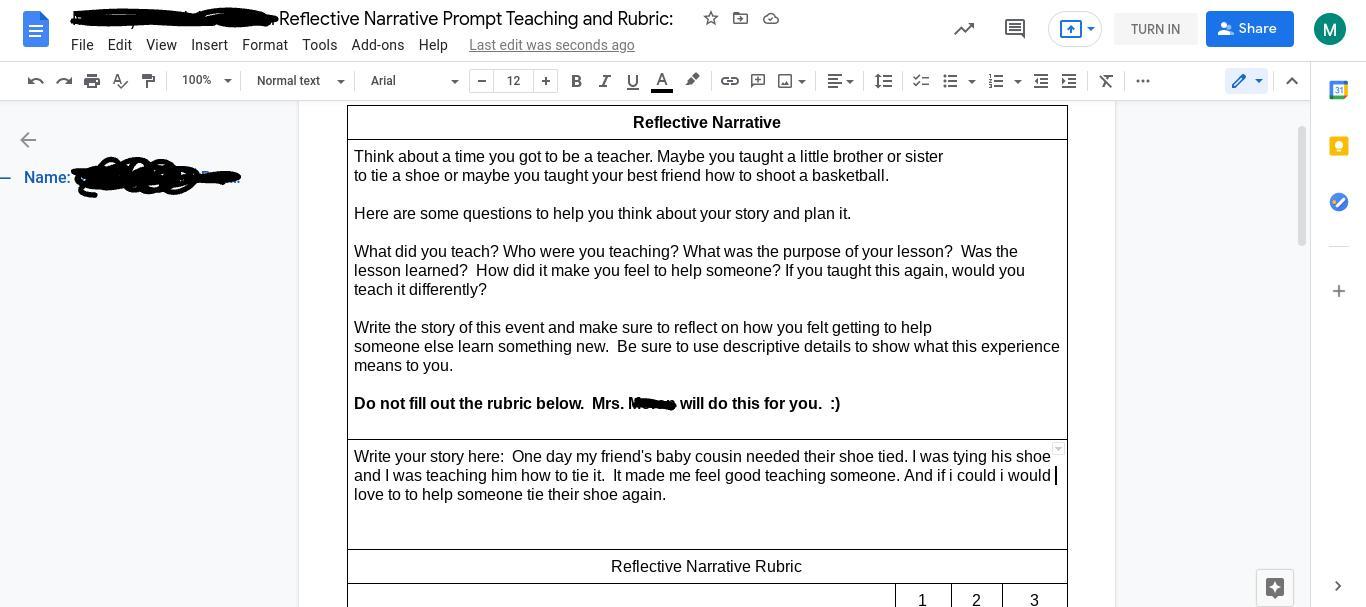Add a comment from toolbar

pyautogui.click(x=758, y=81)
